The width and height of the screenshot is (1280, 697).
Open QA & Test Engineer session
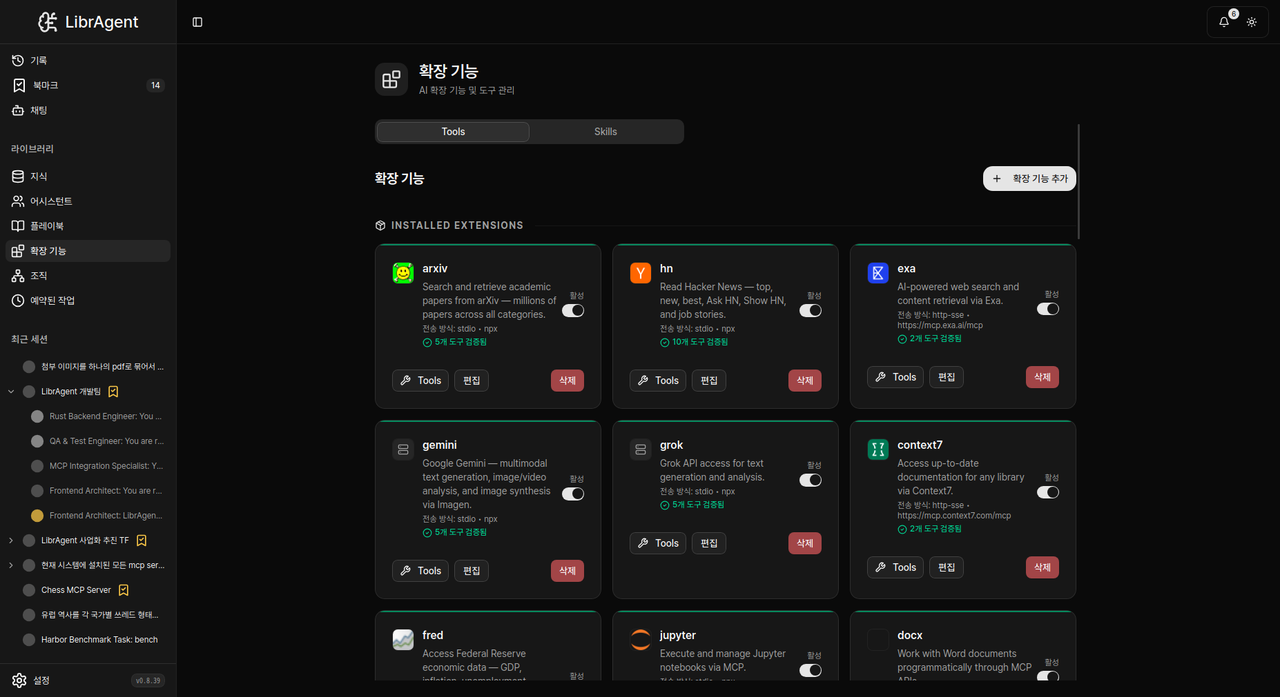point(97,441)
